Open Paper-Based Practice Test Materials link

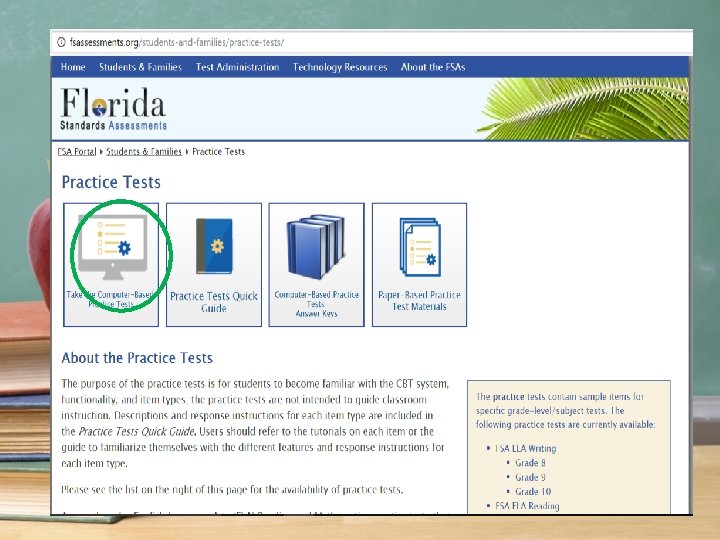[419, 301]
